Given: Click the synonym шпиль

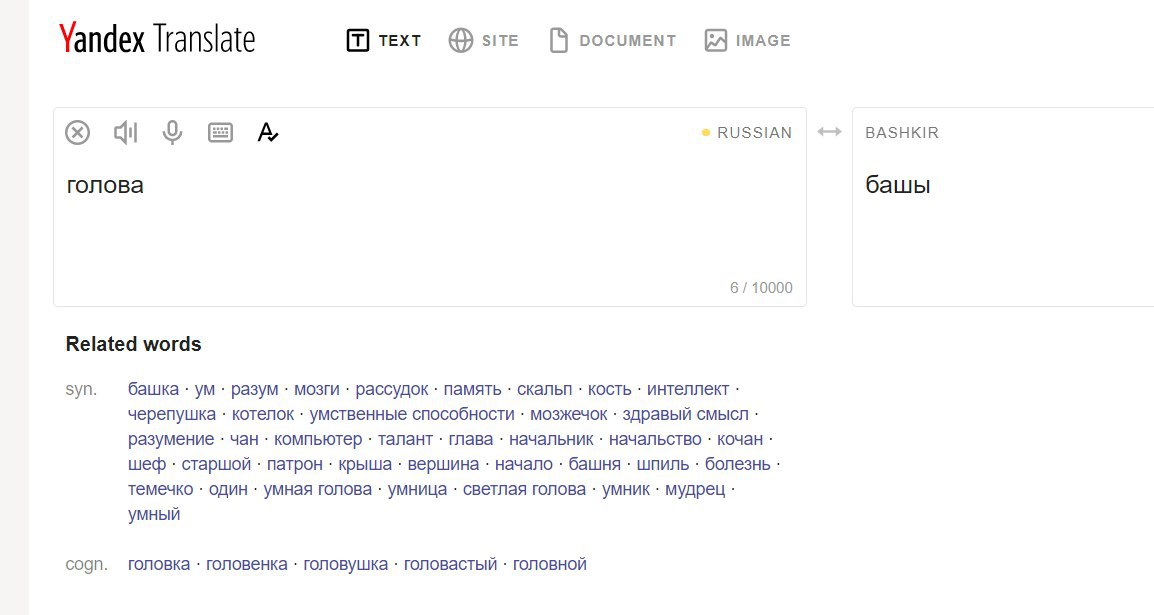Looking at the screenshot, I should tap(662, 464).
